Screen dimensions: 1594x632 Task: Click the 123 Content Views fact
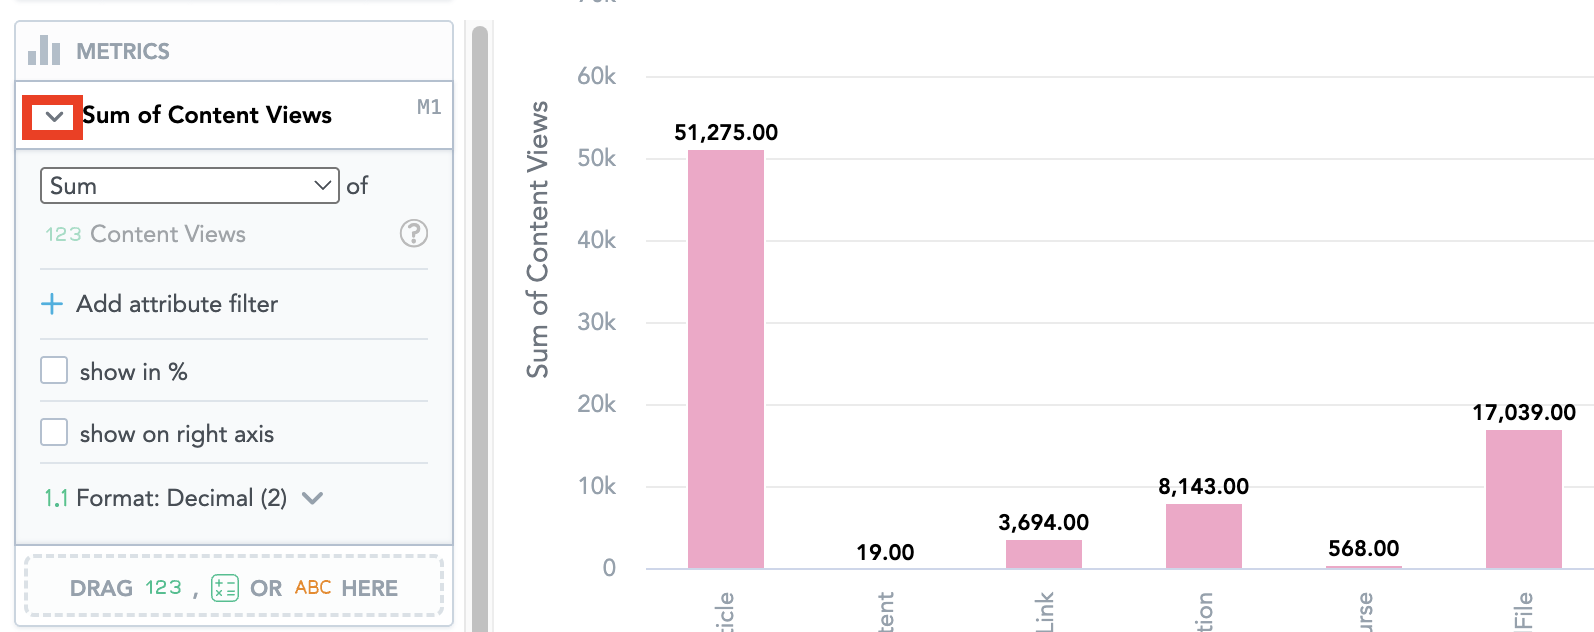pos(145,234)
